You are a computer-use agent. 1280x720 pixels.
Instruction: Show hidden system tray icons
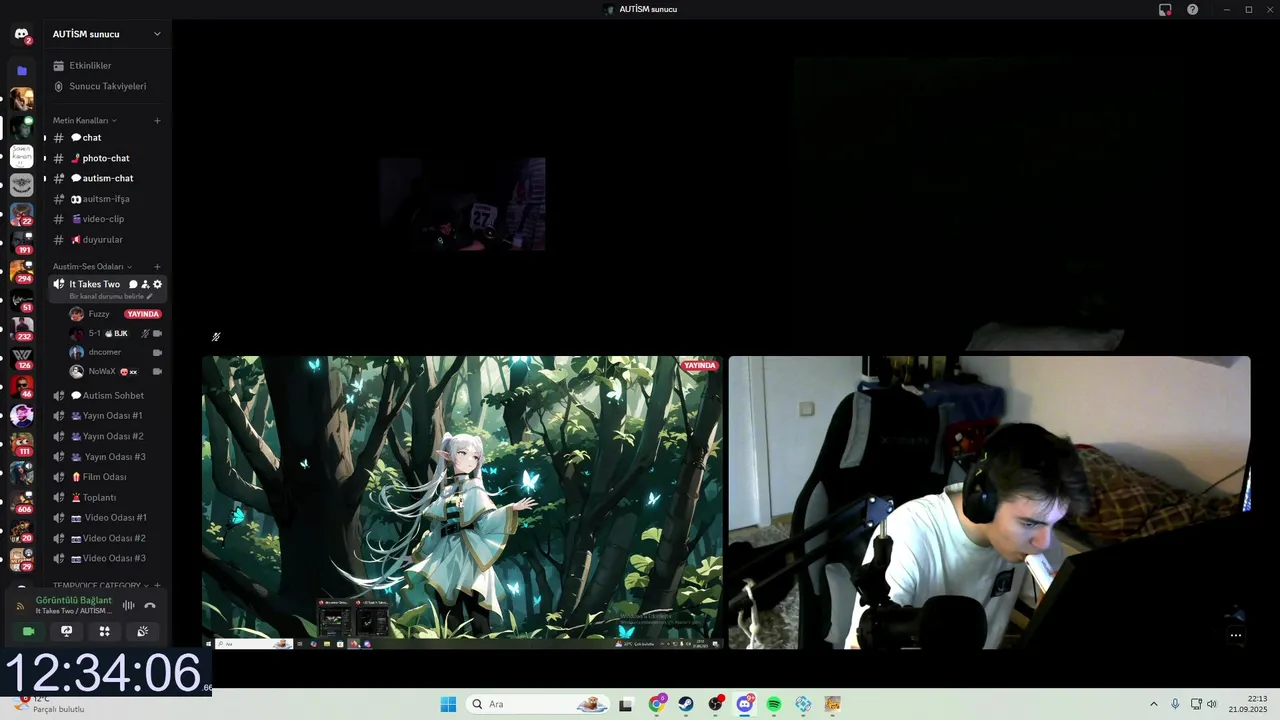(1153, 704)
